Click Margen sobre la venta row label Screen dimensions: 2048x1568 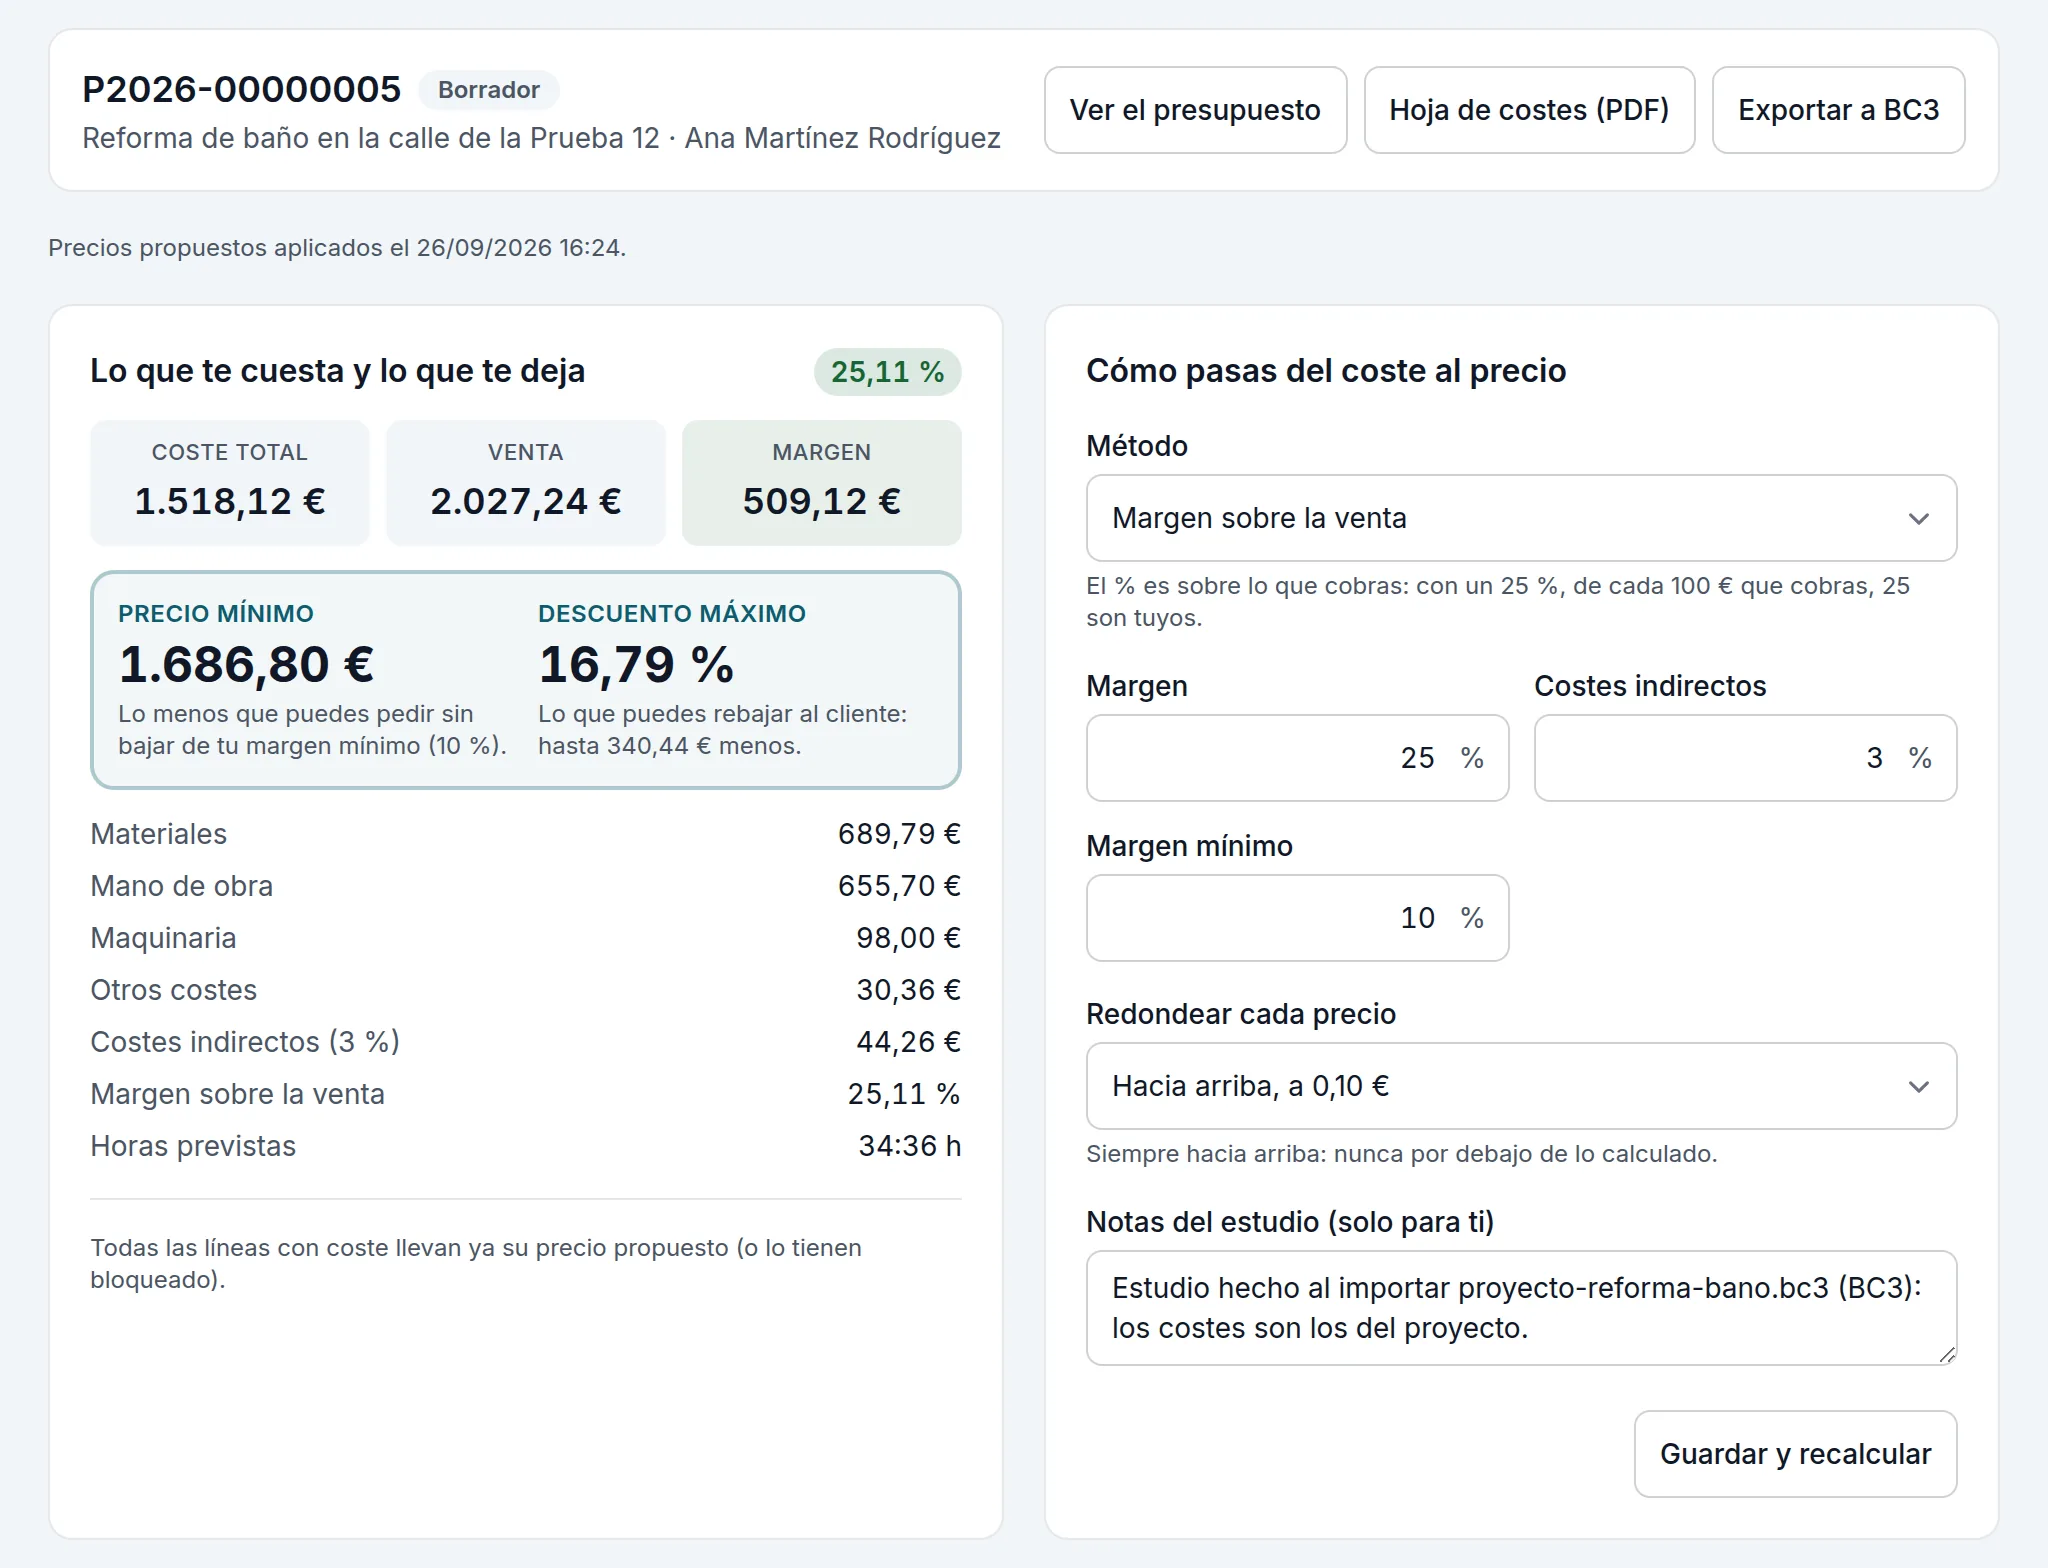tap(237, 1094)
